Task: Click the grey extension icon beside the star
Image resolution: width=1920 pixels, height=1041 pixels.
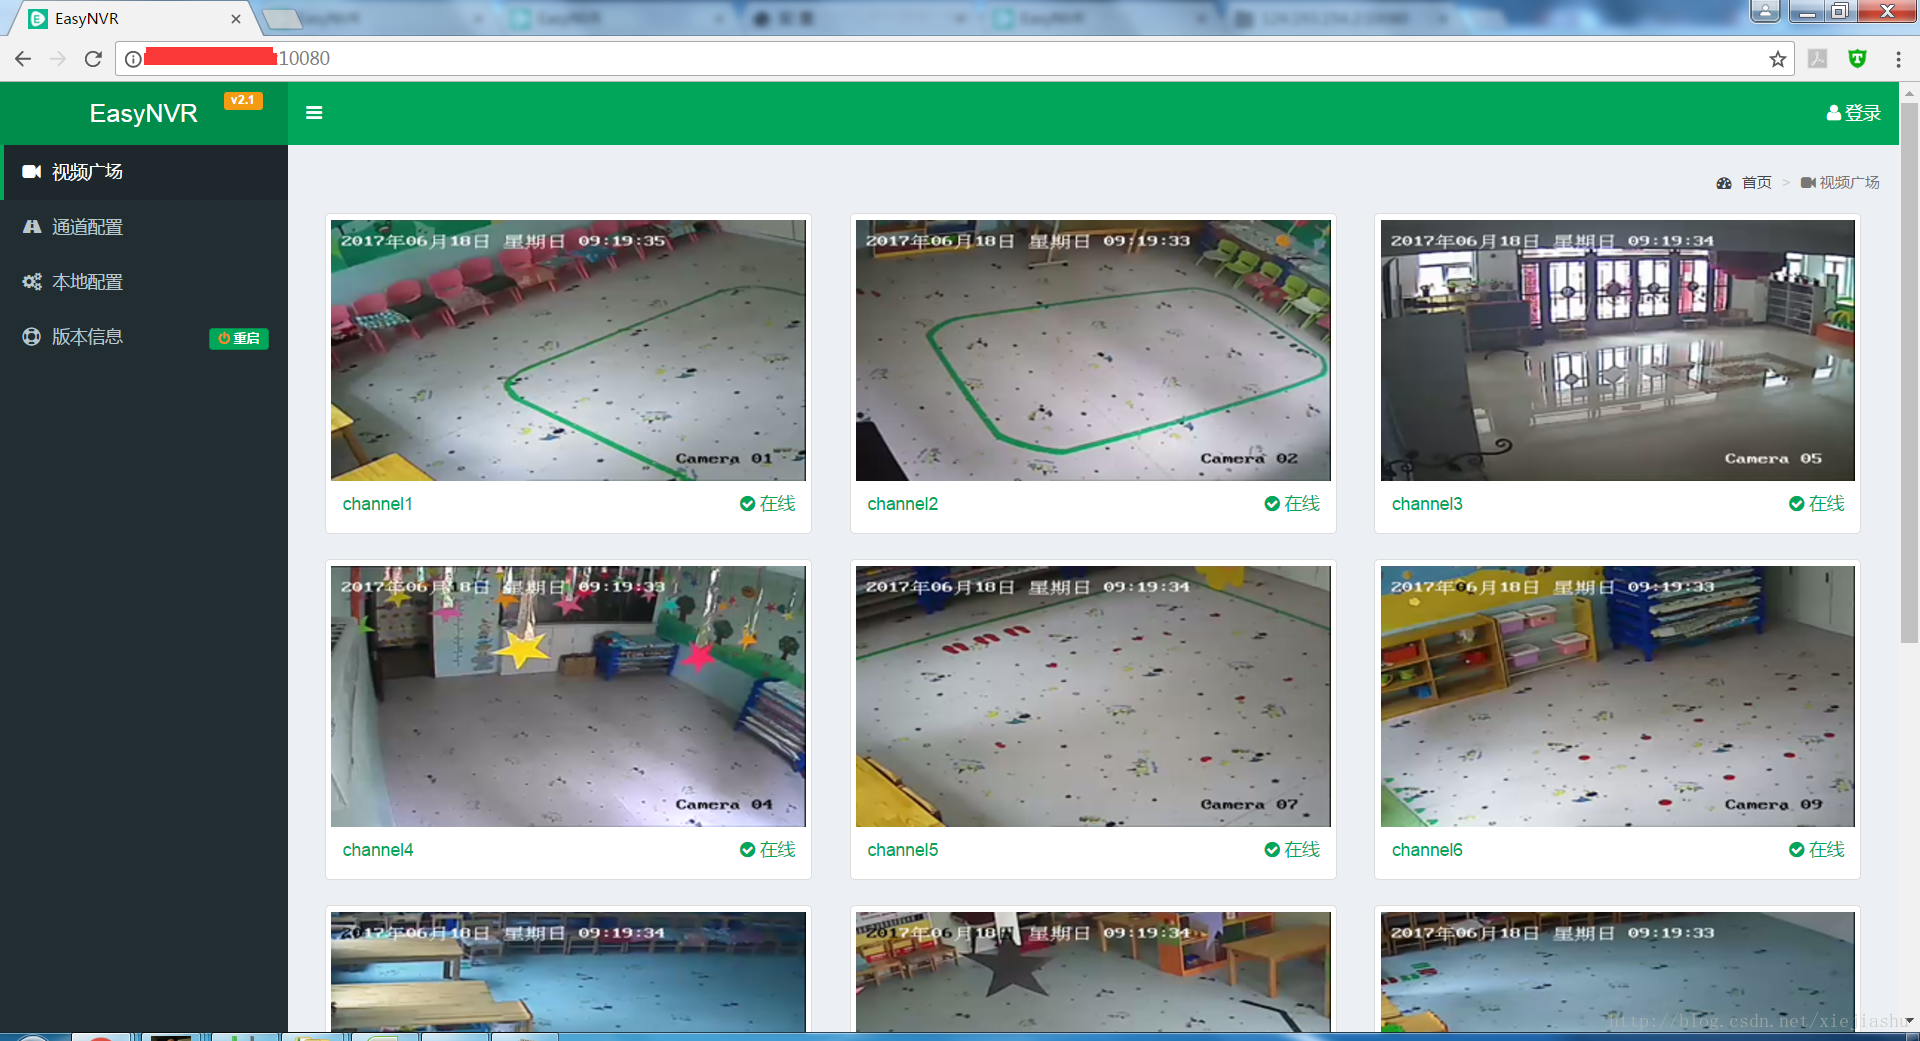Action: (1818, 59)
